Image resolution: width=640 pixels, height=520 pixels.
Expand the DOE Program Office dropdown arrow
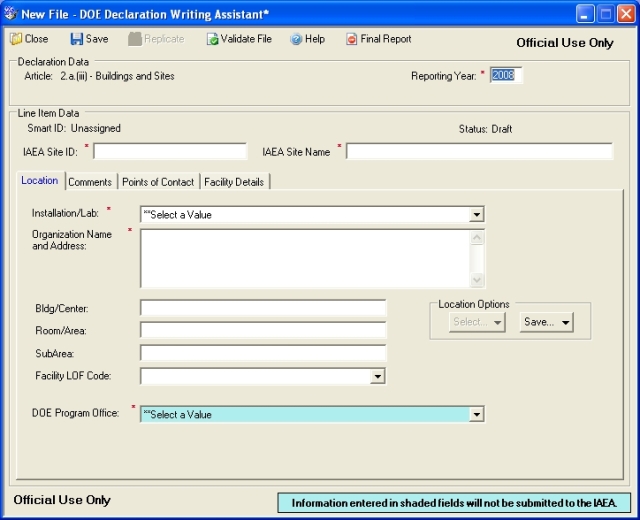[476, 415]
